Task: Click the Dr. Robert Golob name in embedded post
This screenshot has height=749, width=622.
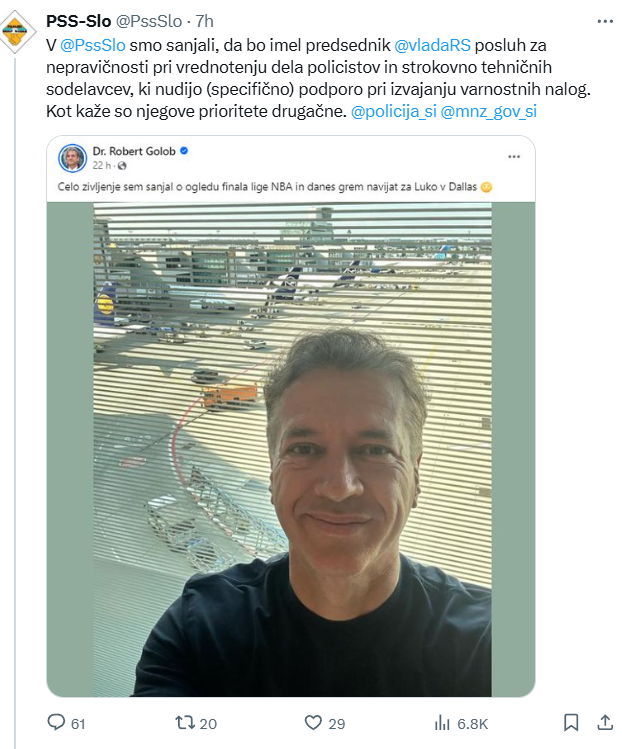Action: 134,151
